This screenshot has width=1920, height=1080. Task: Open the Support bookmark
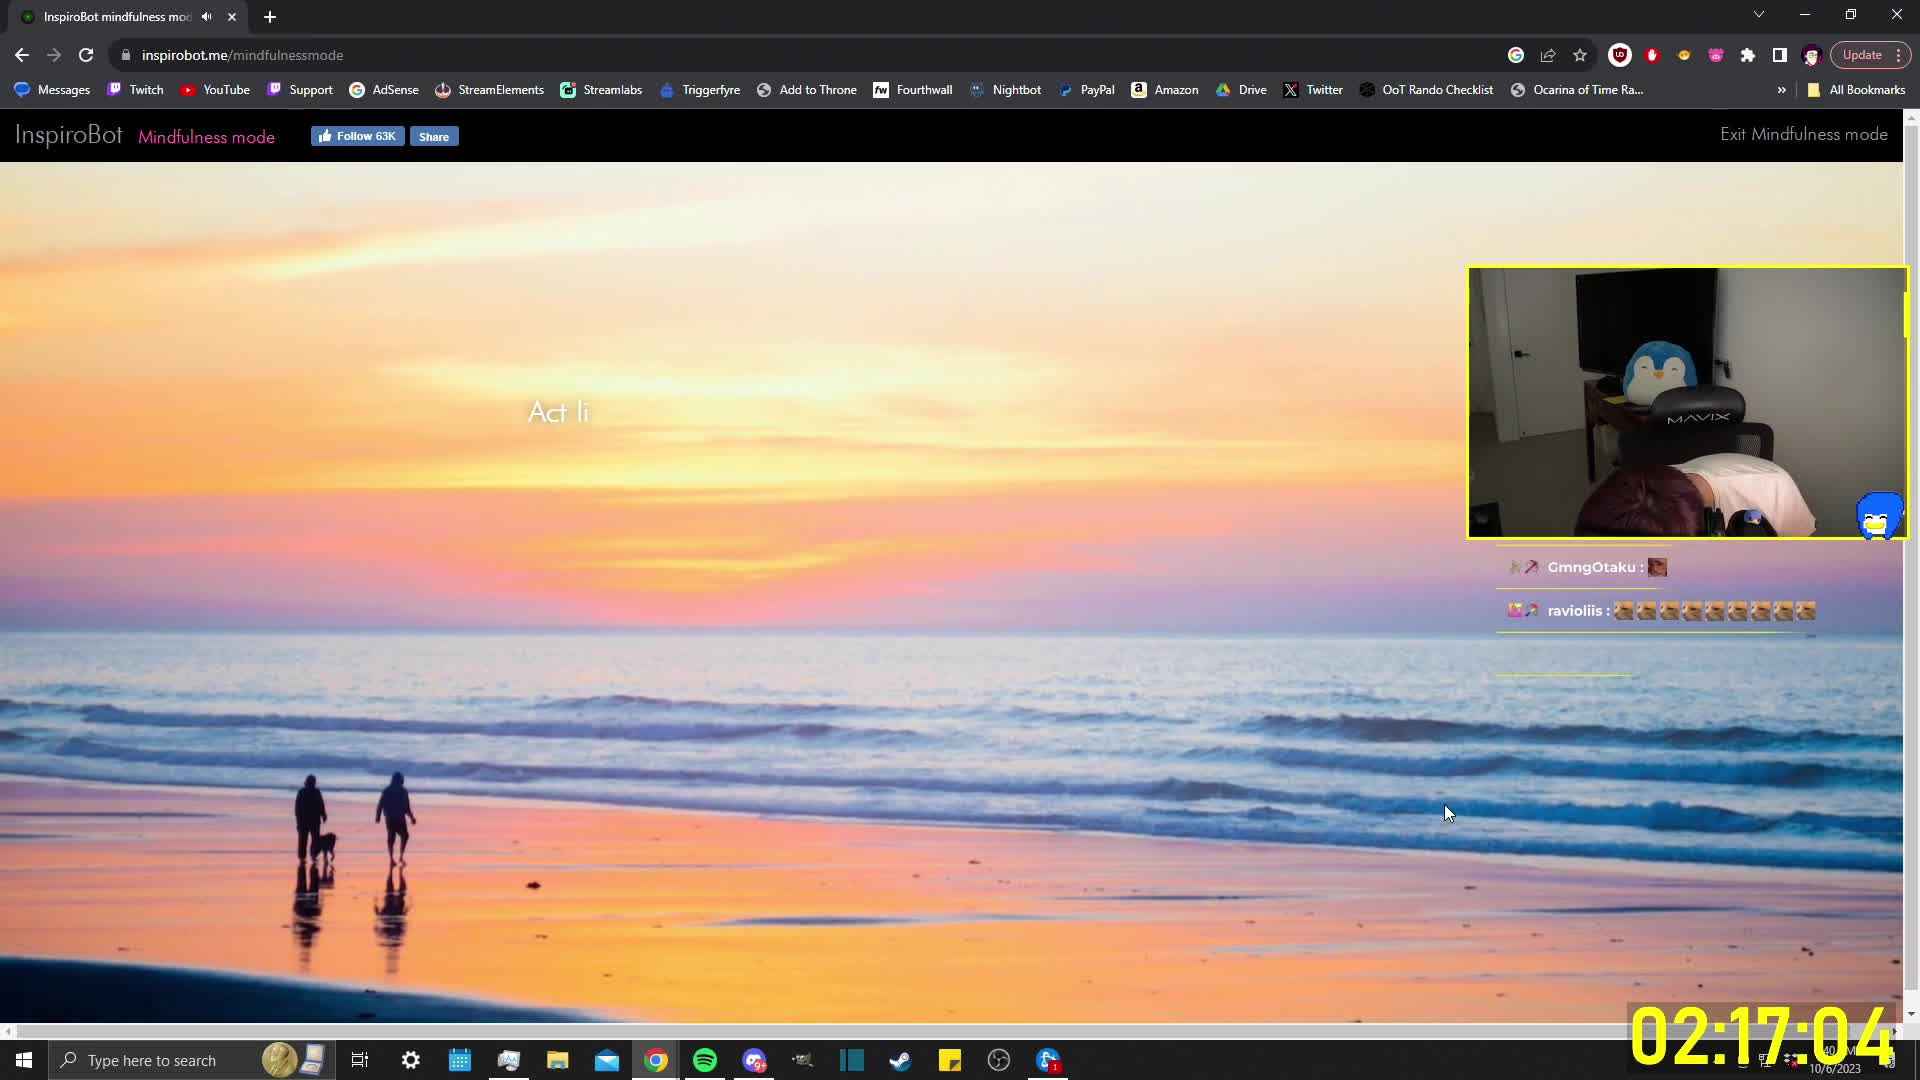[x=300, y=90]
